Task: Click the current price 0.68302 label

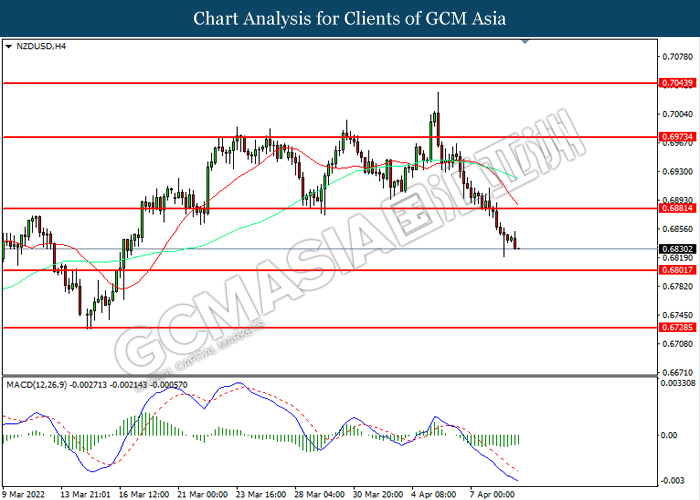Action: (x=677, y=249)
